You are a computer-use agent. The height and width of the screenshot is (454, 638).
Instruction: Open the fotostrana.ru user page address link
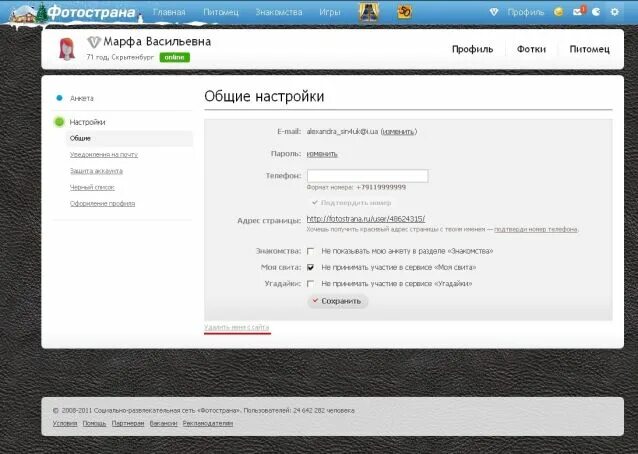click(x=366, y=219)
